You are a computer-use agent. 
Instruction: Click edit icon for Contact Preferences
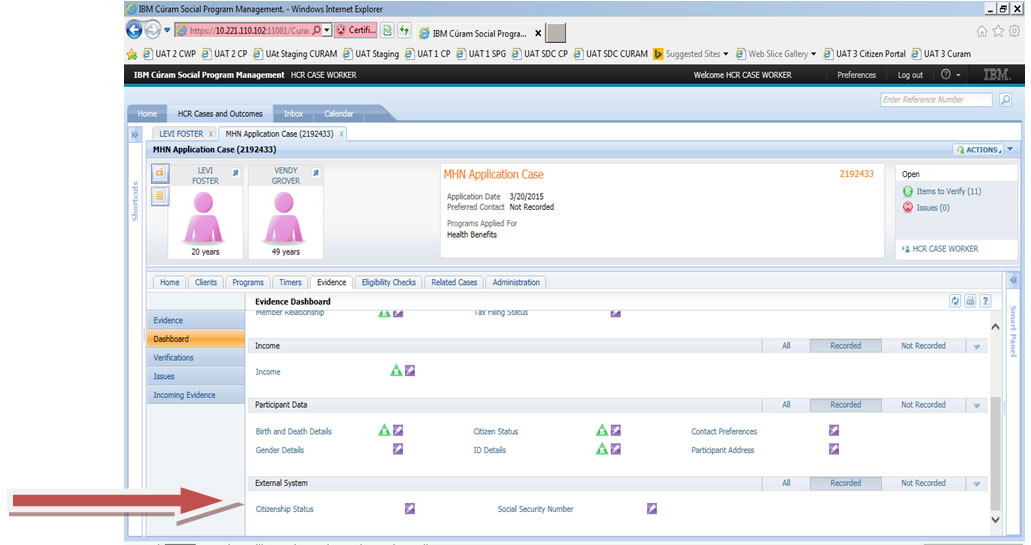point(834,431)
